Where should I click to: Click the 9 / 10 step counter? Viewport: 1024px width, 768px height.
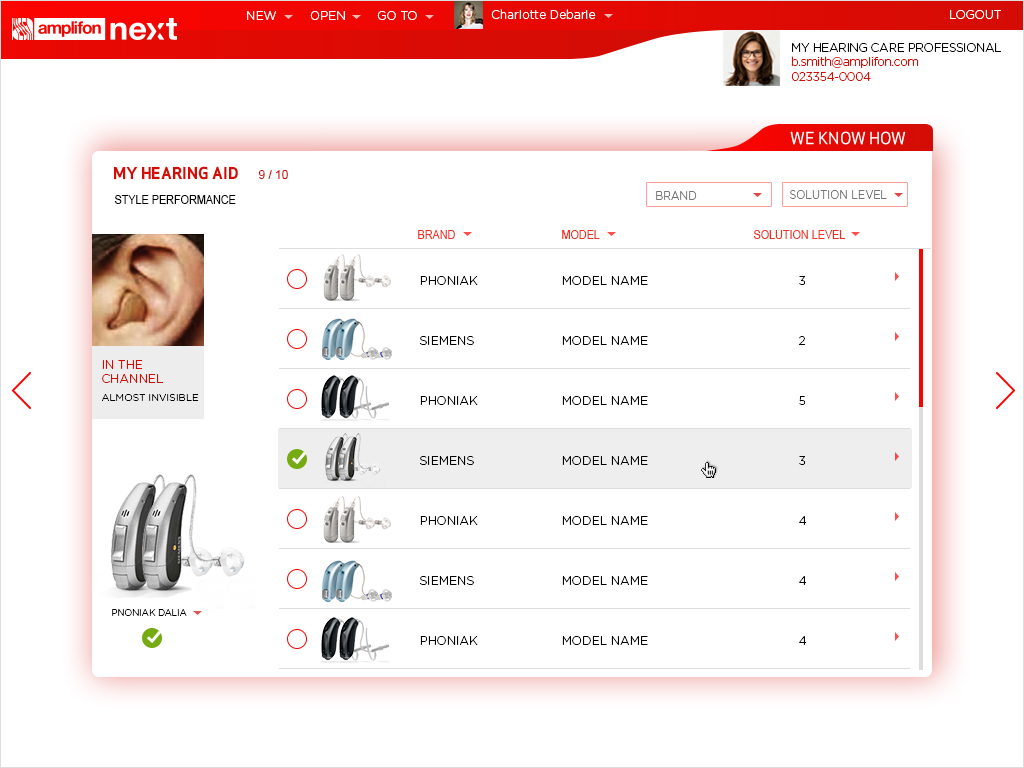coord(273,174)
